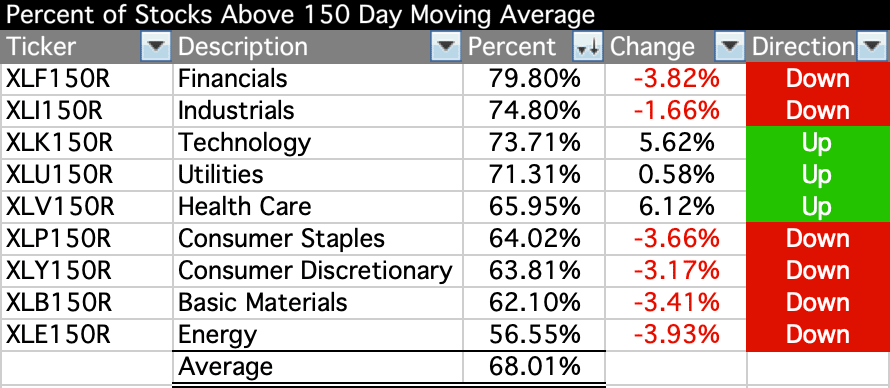Click the Average label cell

(318, 367)
